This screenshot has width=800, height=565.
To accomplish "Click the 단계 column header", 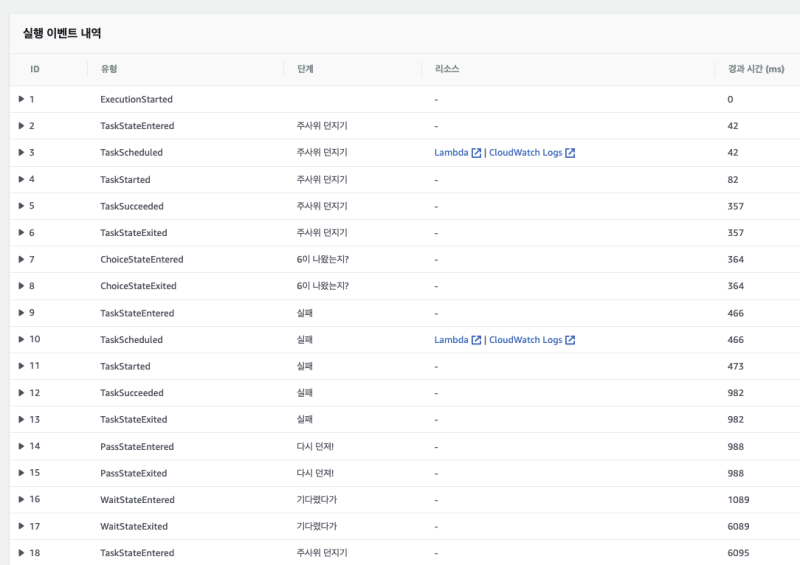I will (306, 69).
